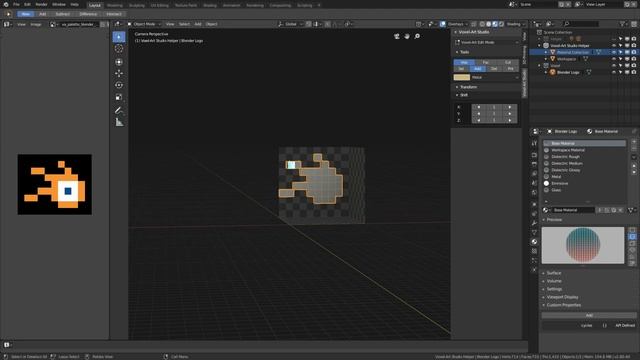Click the Blender logo pixel image thumbnail
Viewport: 640px width, 360px height.
point(55,184)
